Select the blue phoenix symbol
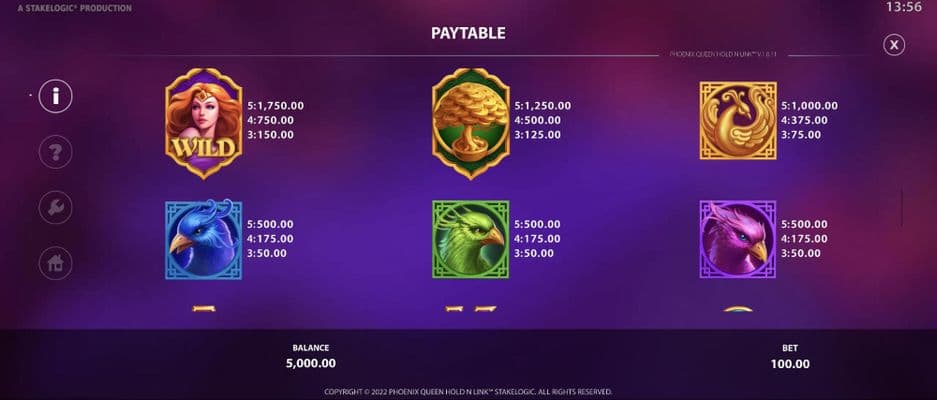The width and height of the screenshot is (937, 400). [x=204, y=240]
